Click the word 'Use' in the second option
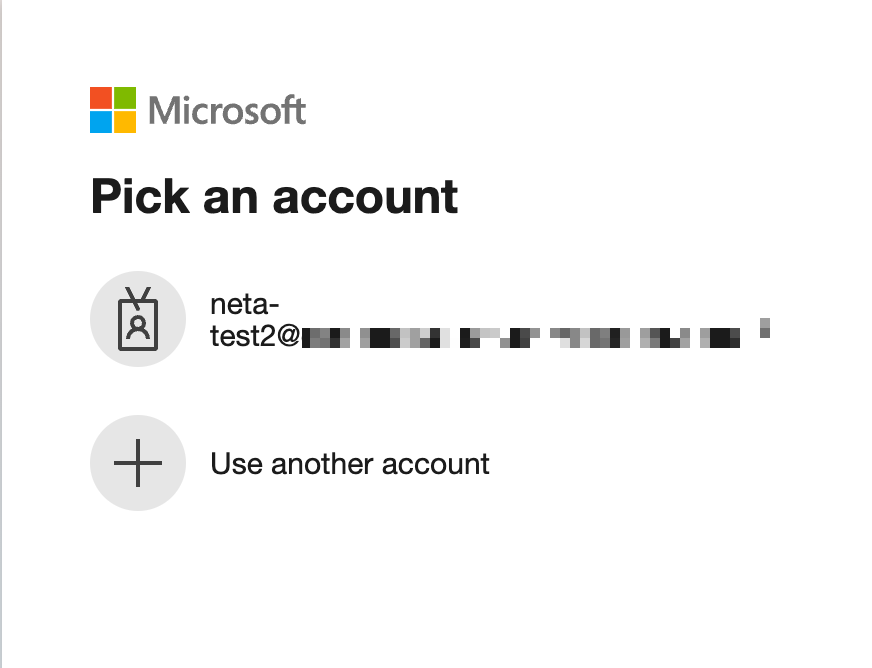This screenshot has width=872, height=668. (236, 464)
